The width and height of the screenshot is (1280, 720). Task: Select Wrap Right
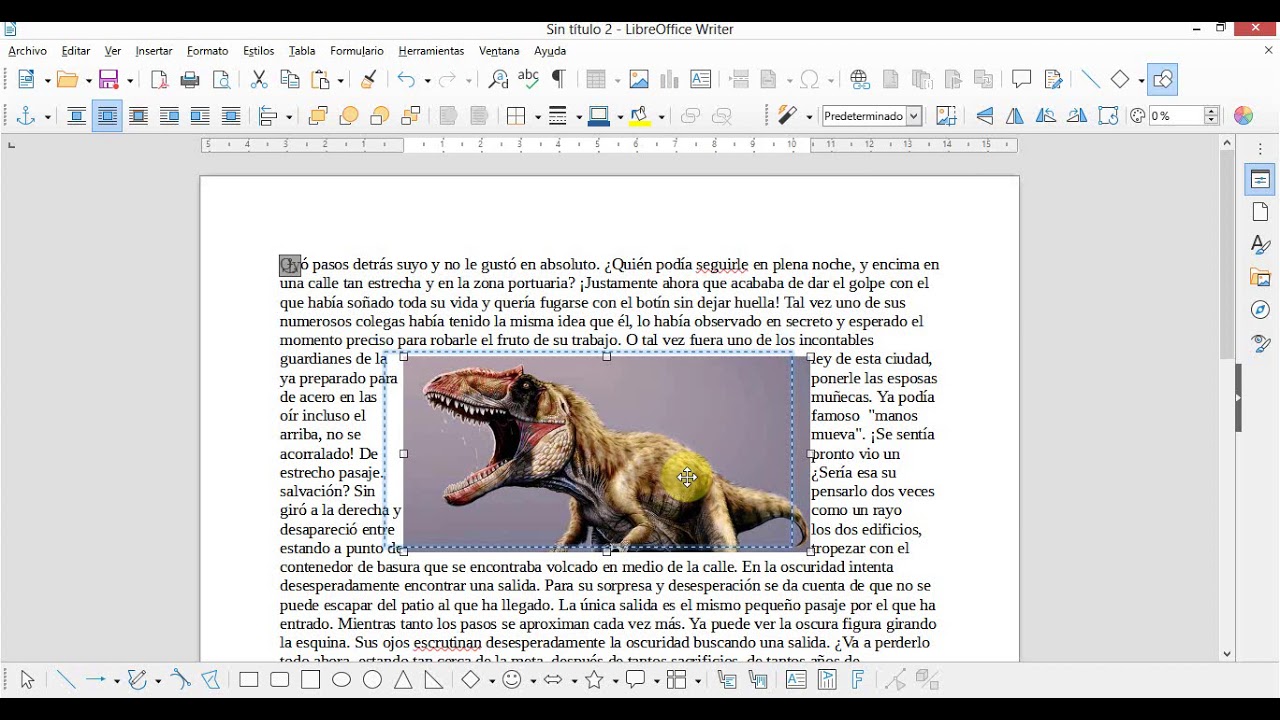point(200,117)
